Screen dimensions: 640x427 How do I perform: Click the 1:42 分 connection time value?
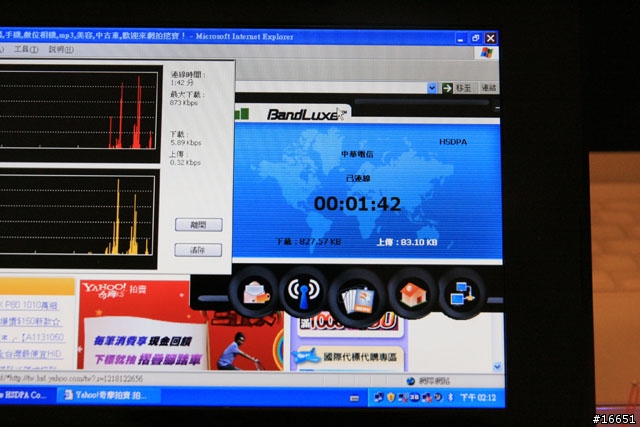click(x=182, y=82)
